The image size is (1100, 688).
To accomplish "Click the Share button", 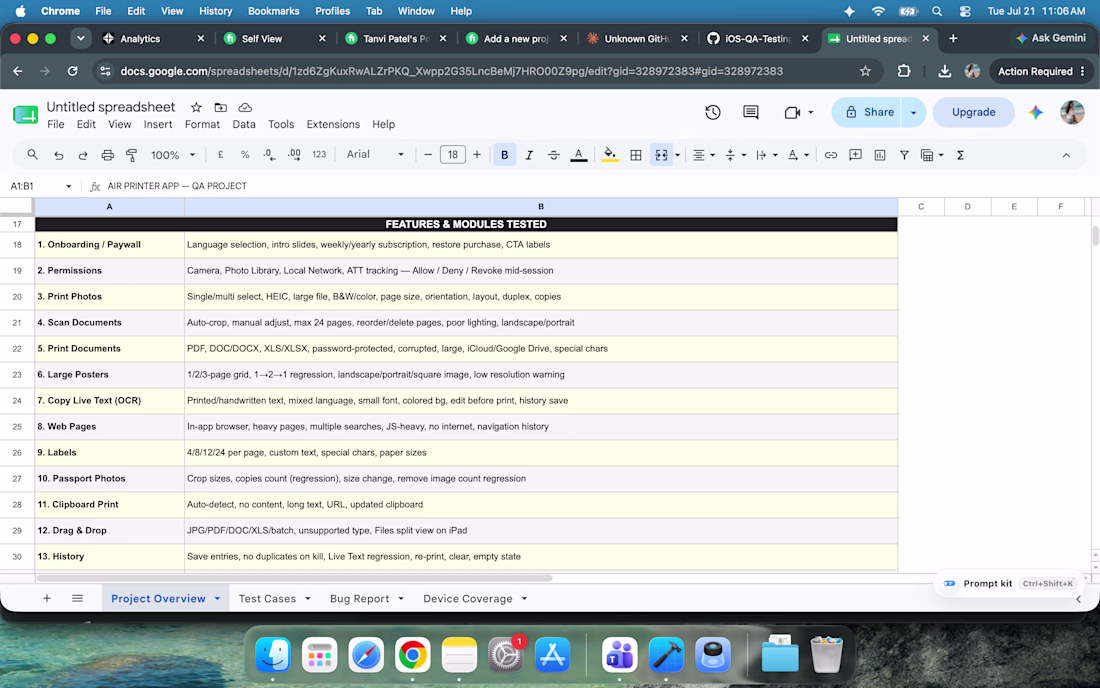I will coord(869,112).
